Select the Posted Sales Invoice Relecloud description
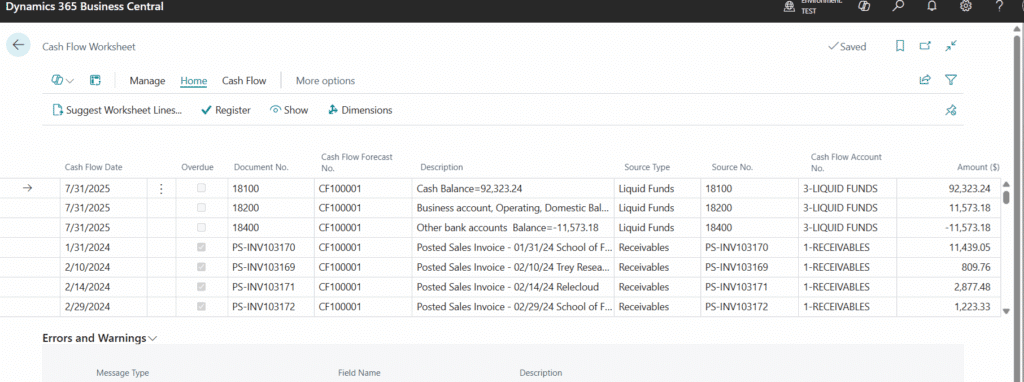Viewport: 1024px width, 382px height. tap(513, 287)
